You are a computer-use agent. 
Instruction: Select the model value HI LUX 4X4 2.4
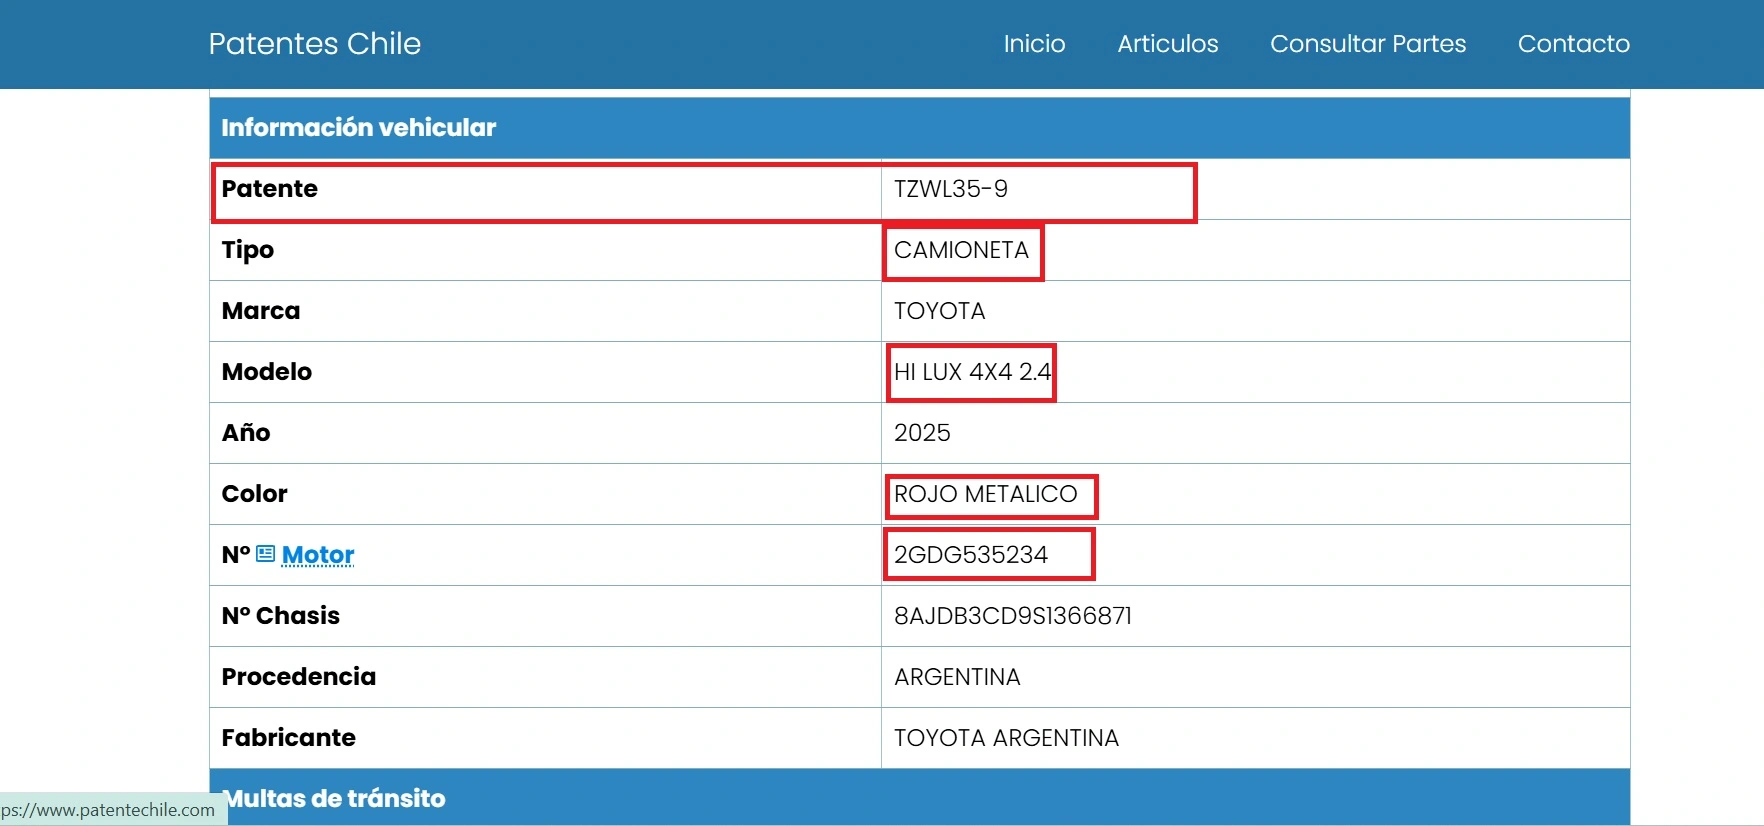coord(972,372)
